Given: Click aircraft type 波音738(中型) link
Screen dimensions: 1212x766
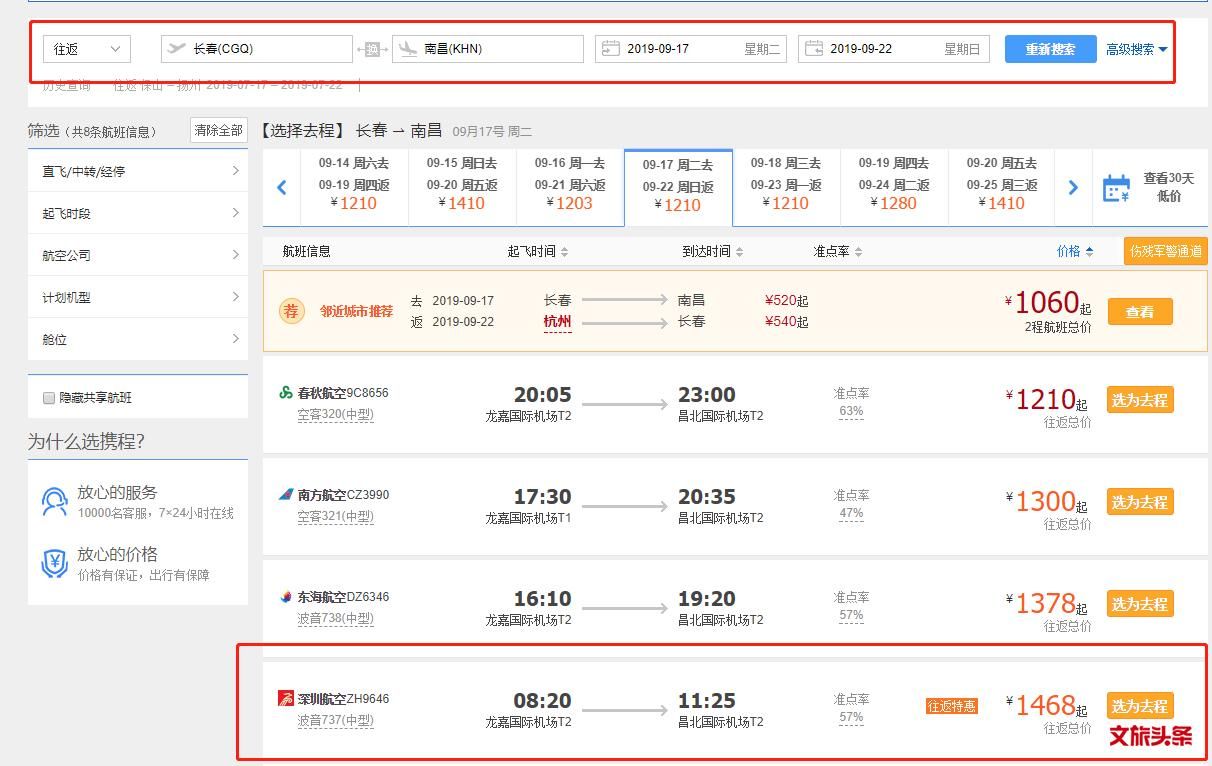Looking at the screenshot, I should pos(335,618).
